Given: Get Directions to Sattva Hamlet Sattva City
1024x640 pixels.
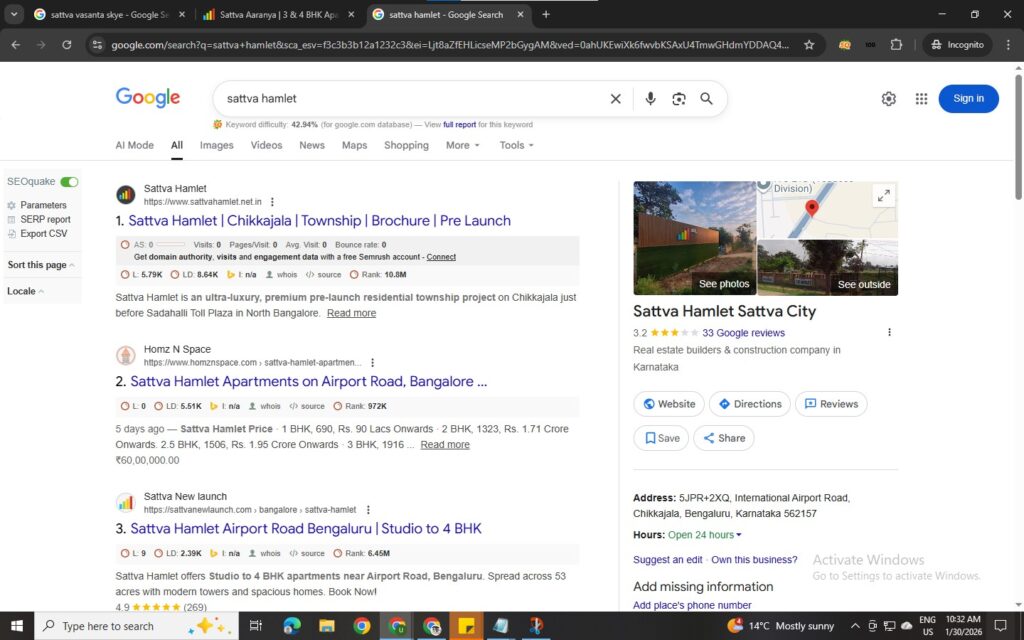Looking at the screenshot, I should pos(749,404).
